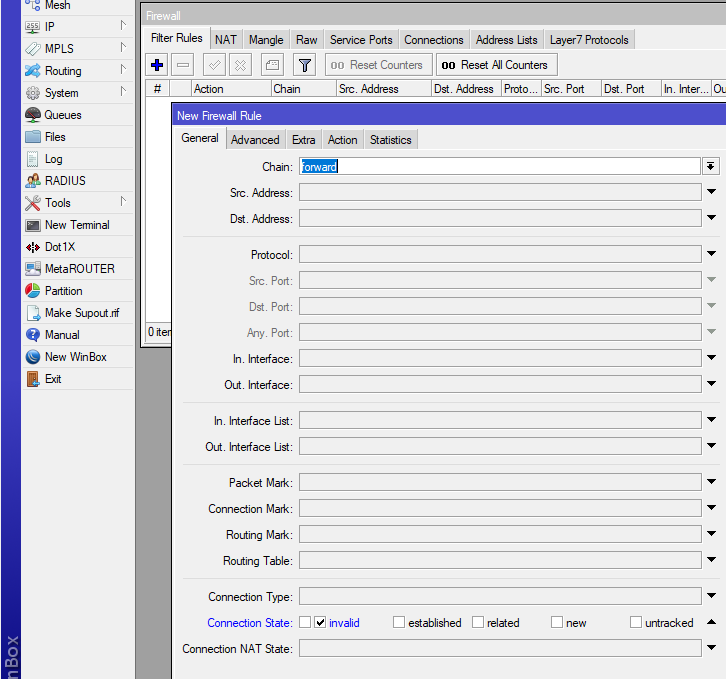Click the blue plus add rule icon
726x679 pixels.
click(157, 65)
